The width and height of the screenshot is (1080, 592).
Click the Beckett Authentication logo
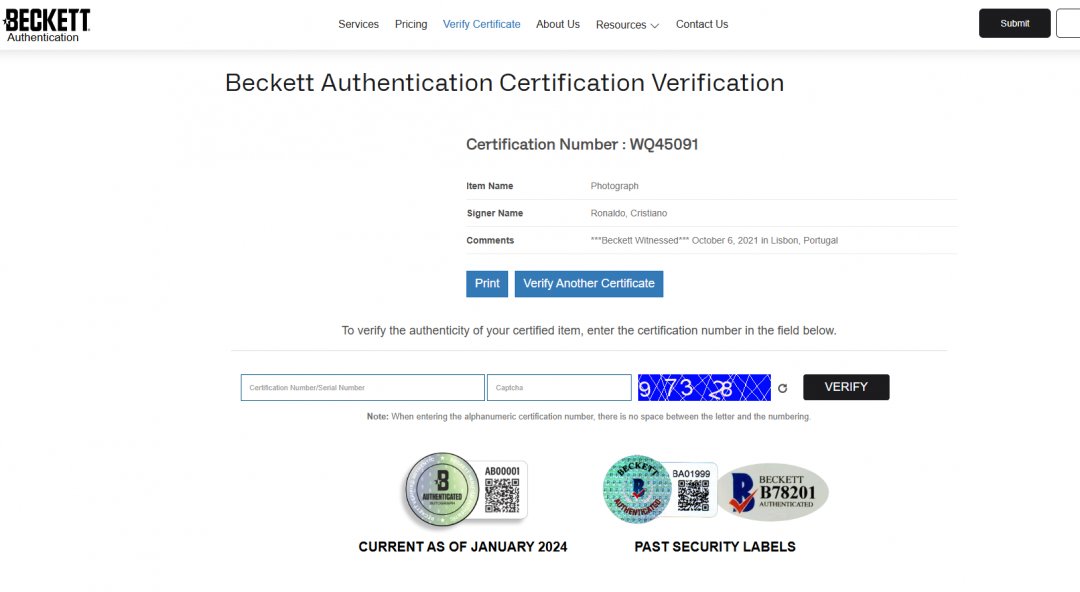point(47,25)
